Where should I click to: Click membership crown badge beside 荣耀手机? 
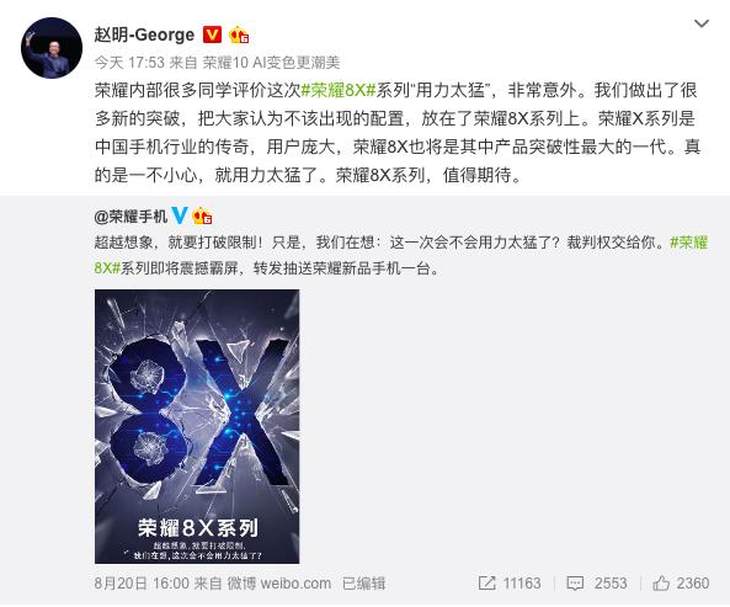click(203, 216)
